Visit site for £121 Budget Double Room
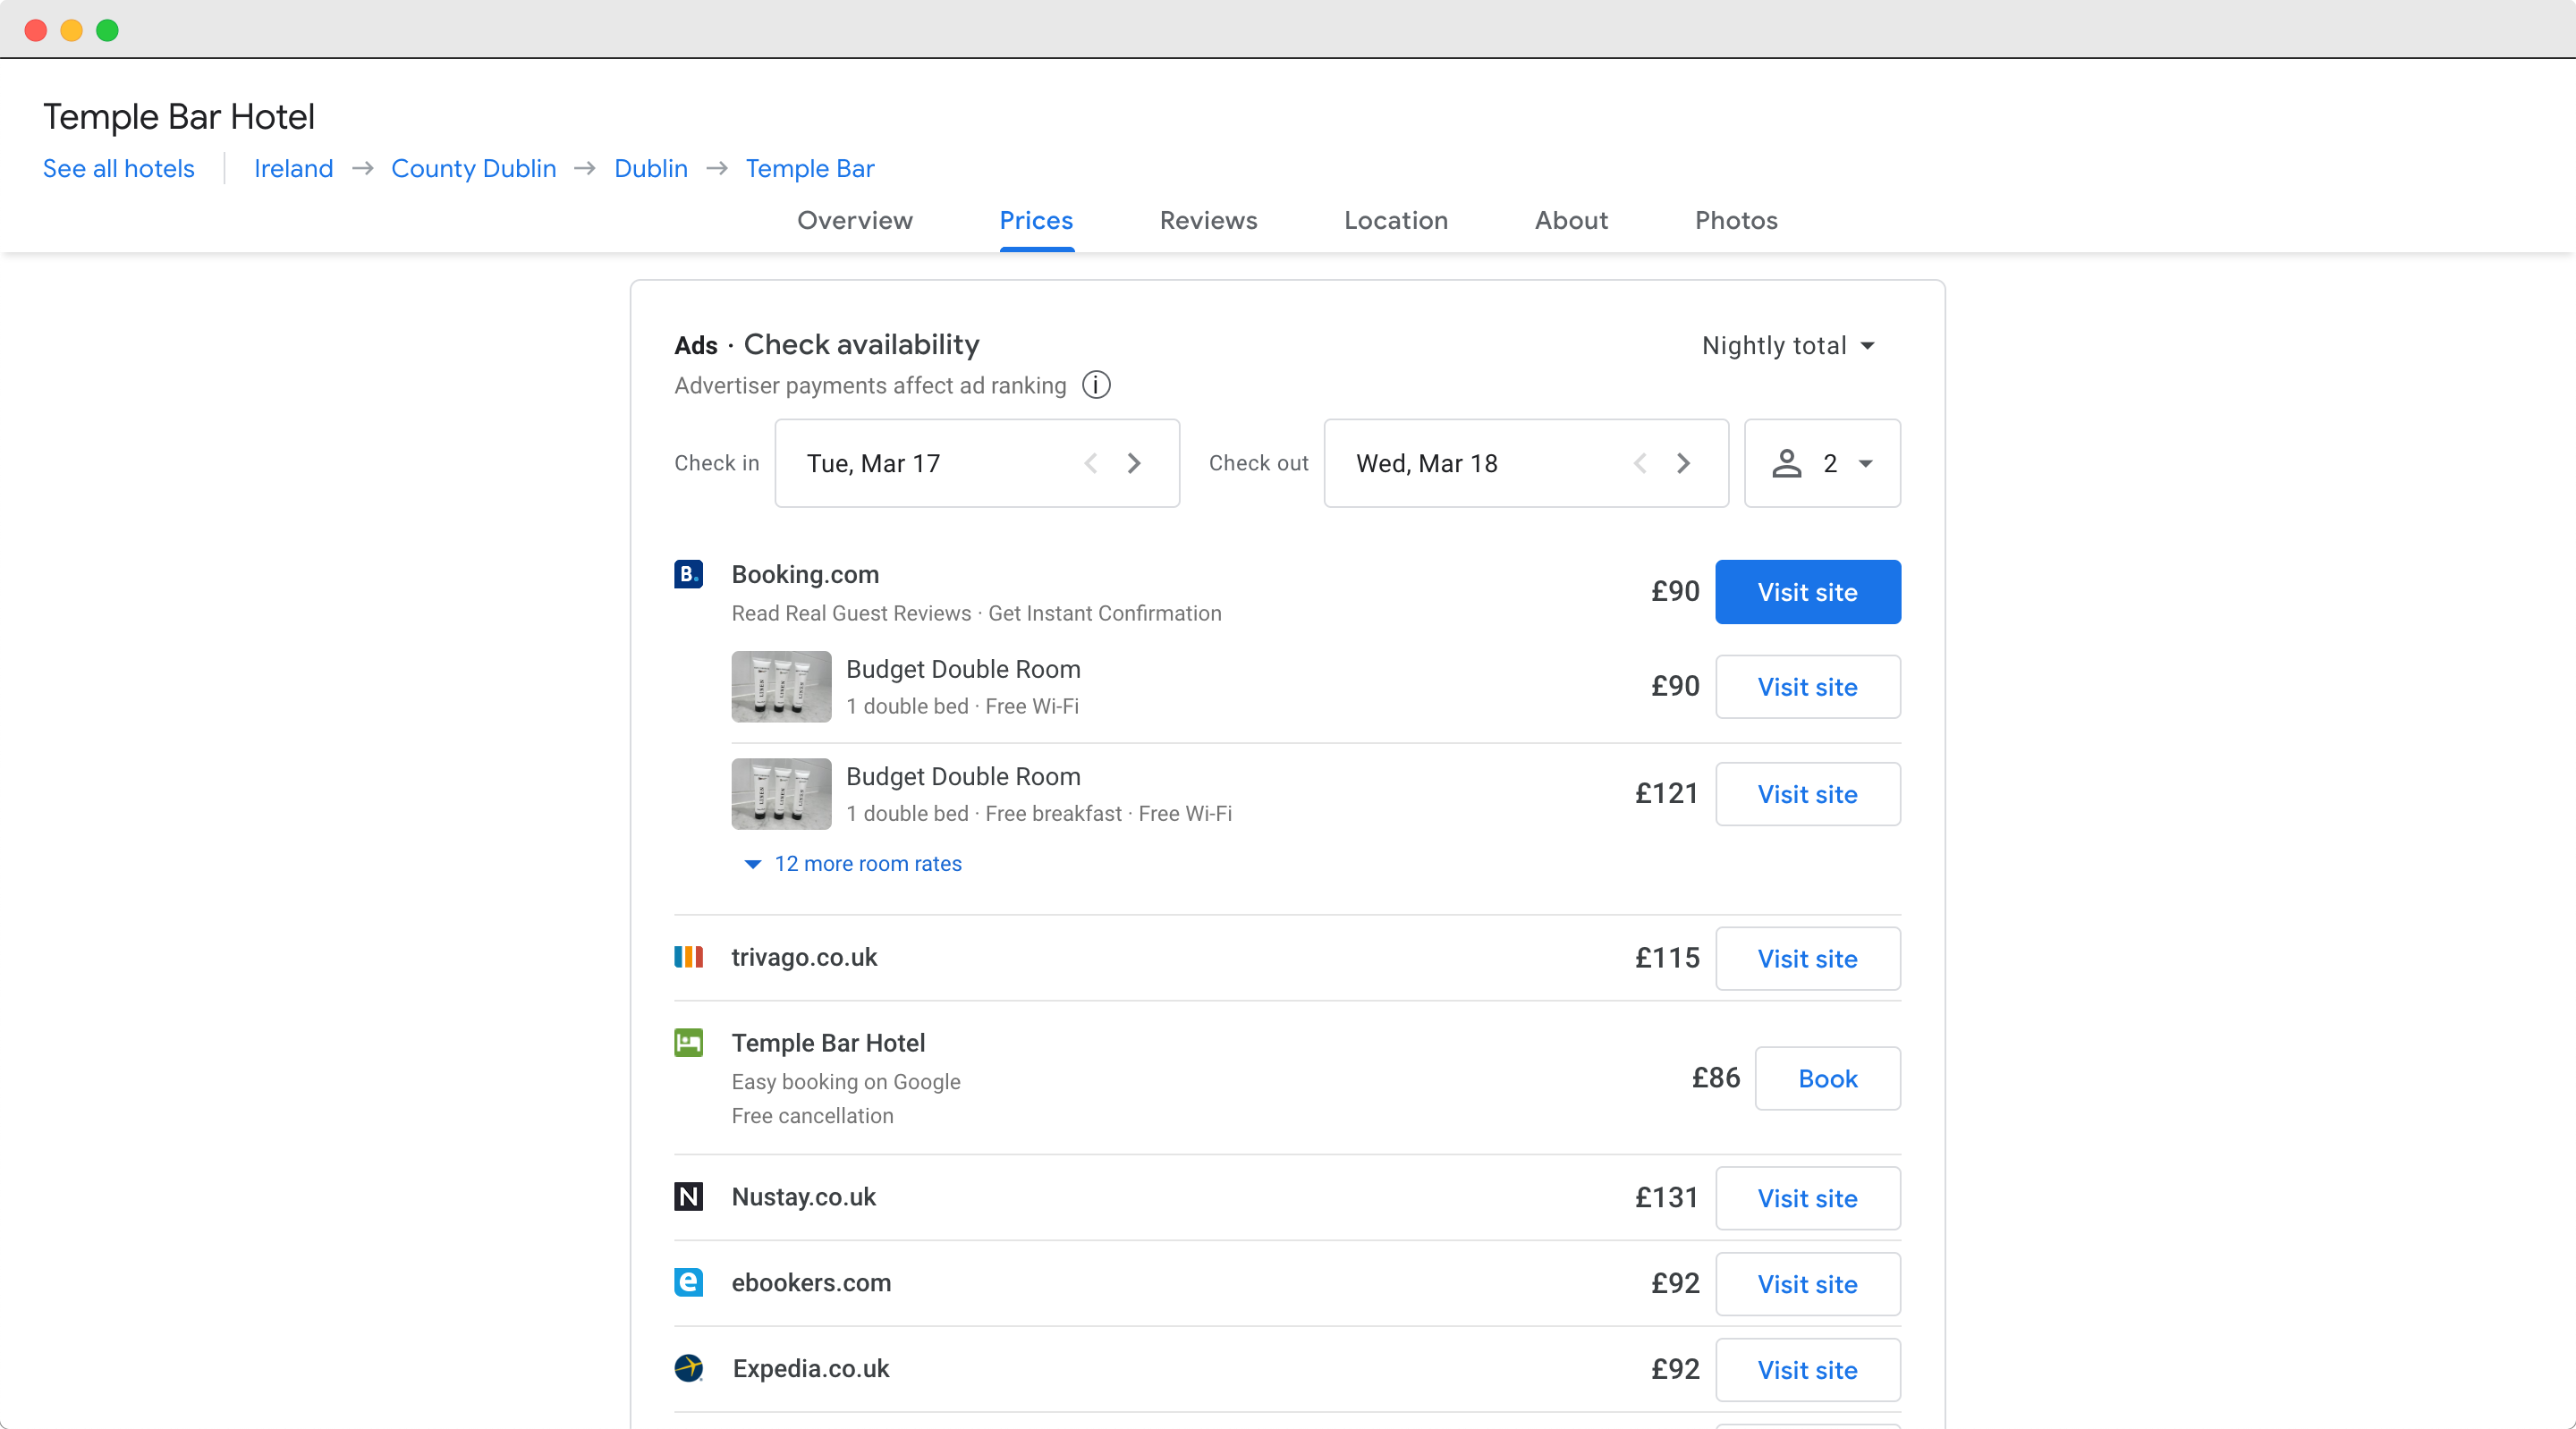2576x1429 pixels. 1808,794
